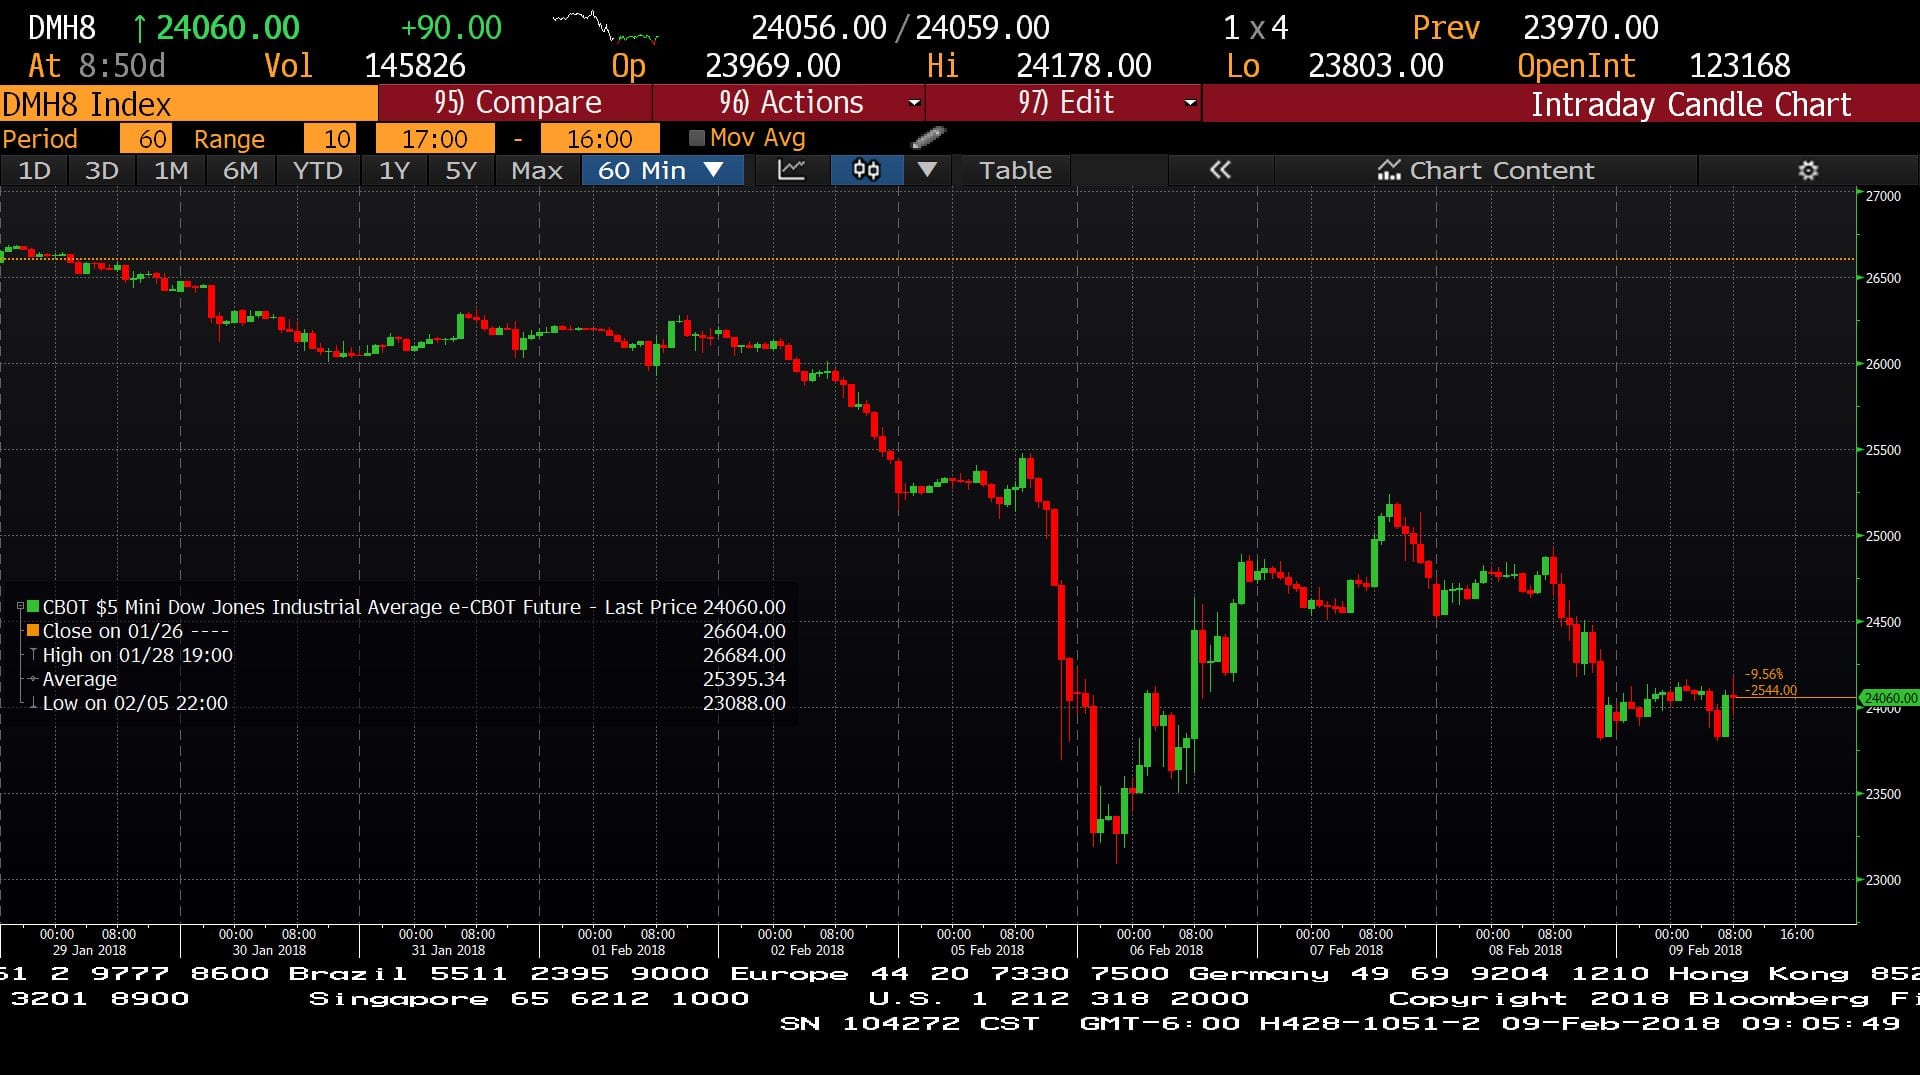
Task: Expand the 97) Edit dropdown arrow
Action: click(x=1189, y=103)
